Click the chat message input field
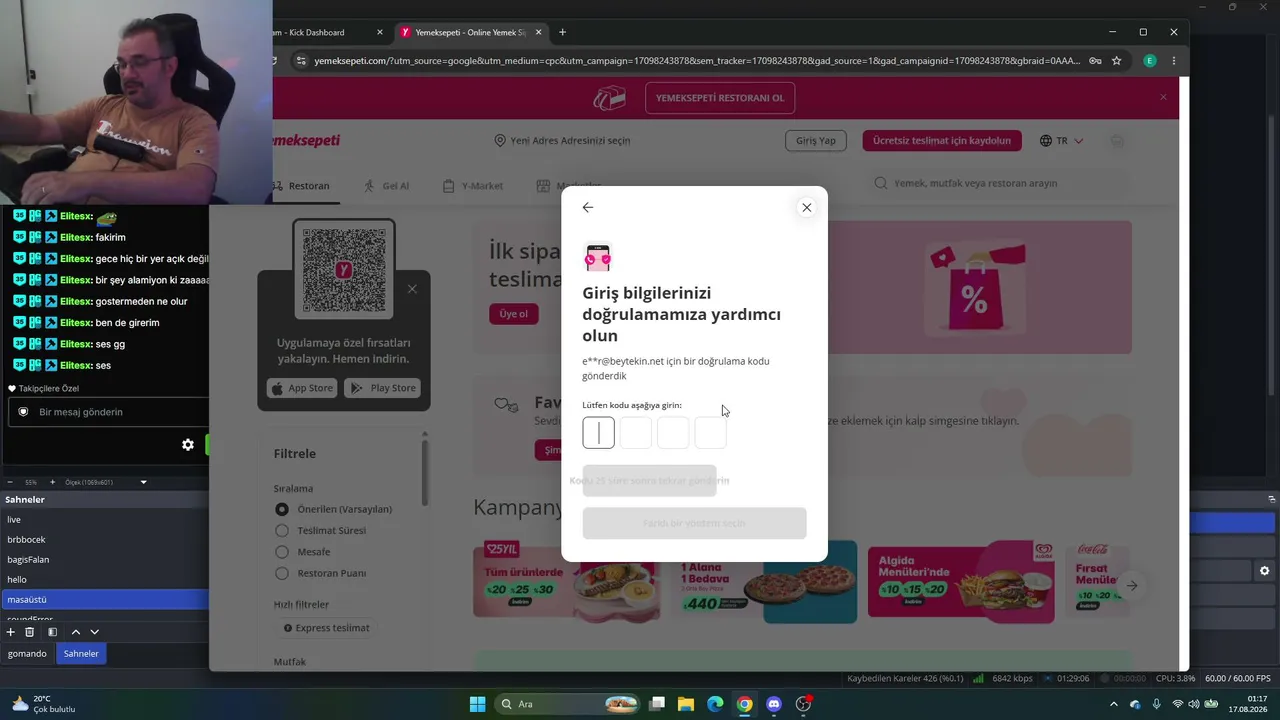1280x720 pixels. (110, 412)
